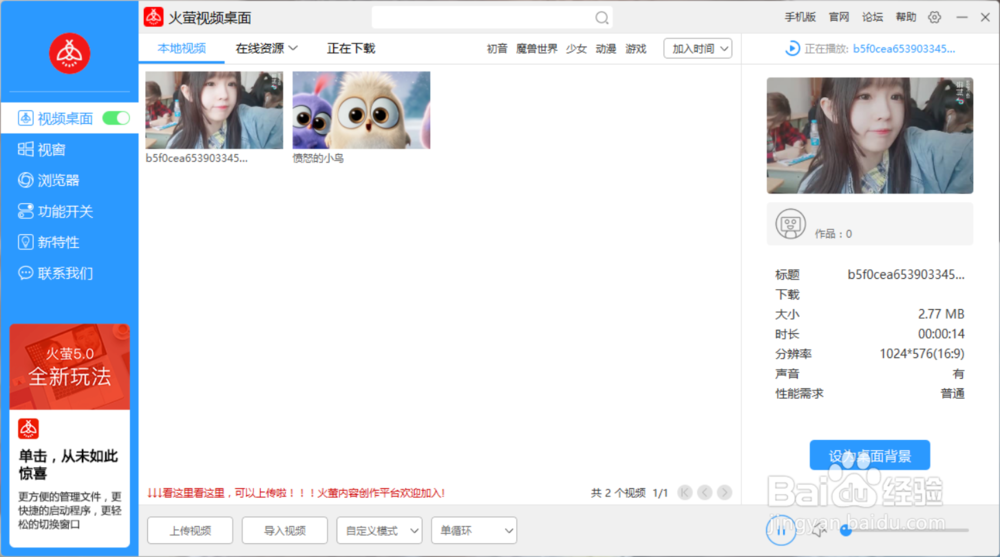
Task: Select the 少女 tag
Action: click(x=576, y=49)
